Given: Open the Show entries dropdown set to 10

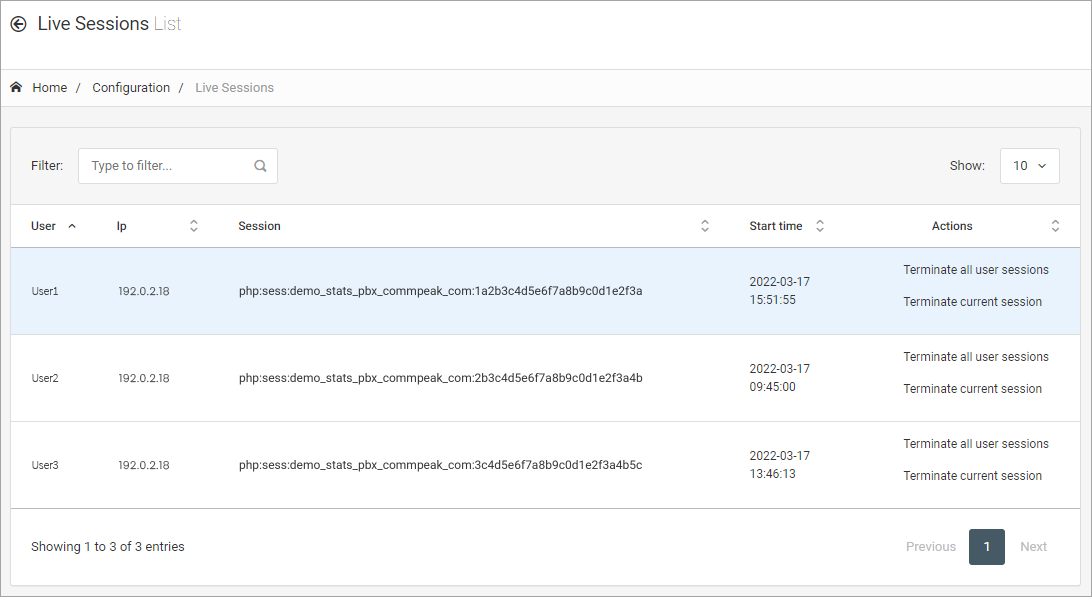Looking at the screenshot, I should pos(1029,166).
